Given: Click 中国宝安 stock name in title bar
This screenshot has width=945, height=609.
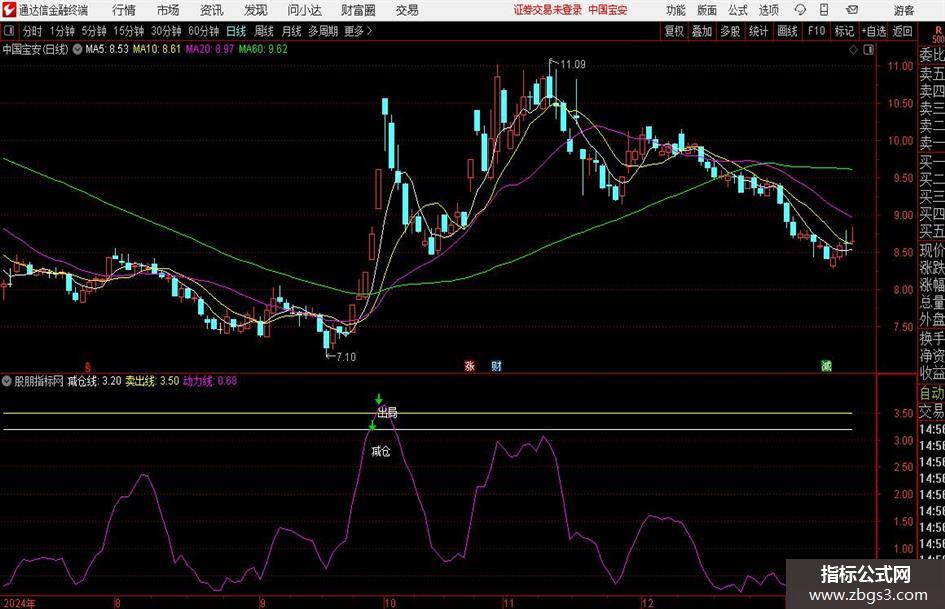Looking at the screenshot, I should (x=608, y=10).
